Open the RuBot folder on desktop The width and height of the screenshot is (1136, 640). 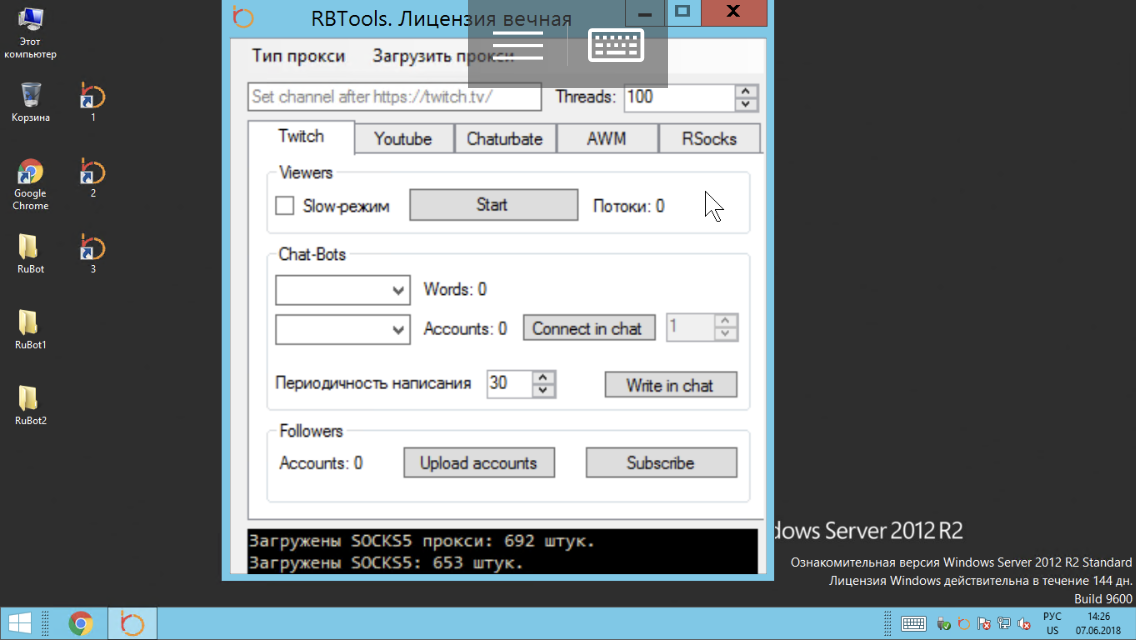(30, 248)
